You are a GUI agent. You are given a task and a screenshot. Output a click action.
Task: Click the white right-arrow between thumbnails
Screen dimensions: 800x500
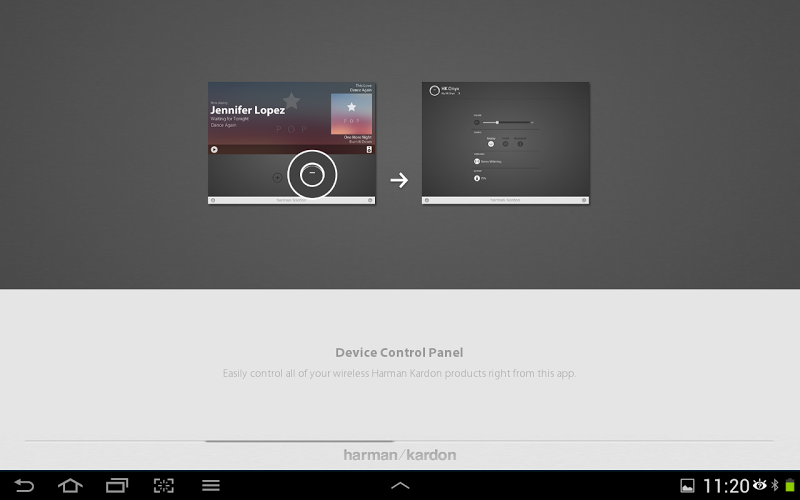(399, 180)
